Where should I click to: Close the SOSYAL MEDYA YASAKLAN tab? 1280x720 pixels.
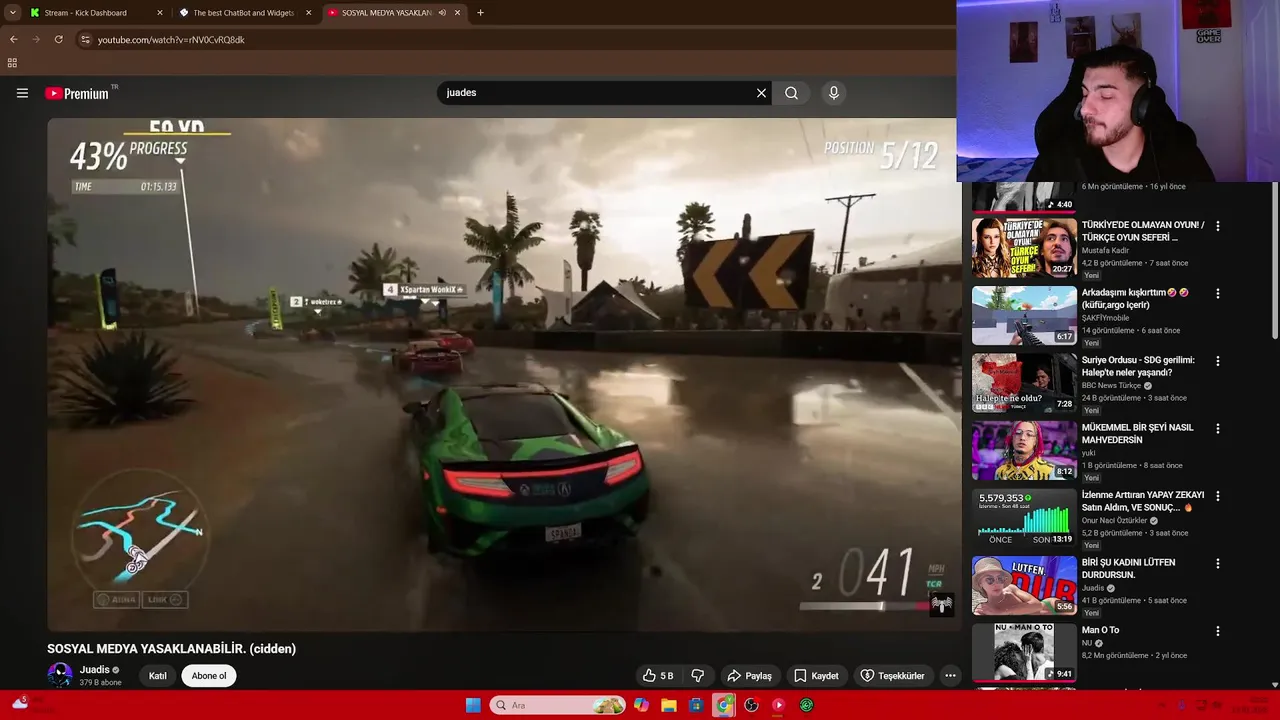click(458, 13)
